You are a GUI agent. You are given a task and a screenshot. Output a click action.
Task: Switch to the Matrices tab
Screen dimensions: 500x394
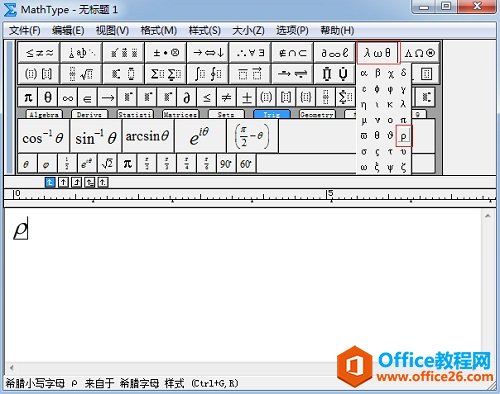point(180,114)
